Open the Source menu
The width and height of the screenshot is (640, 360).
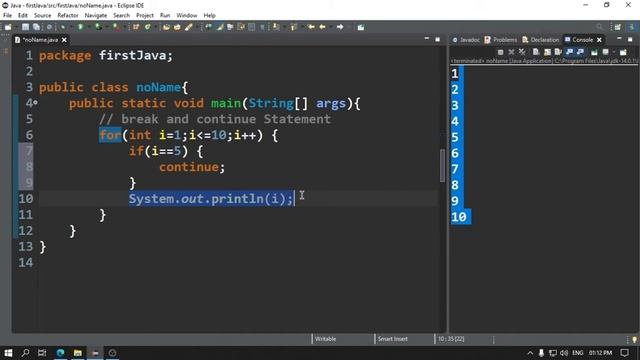pyautogui.click(x=42, y=15)
